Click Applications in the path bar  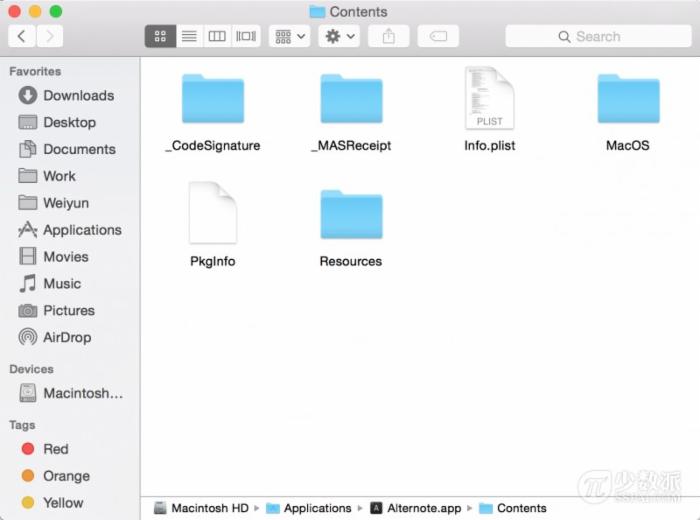pos(316,508)
